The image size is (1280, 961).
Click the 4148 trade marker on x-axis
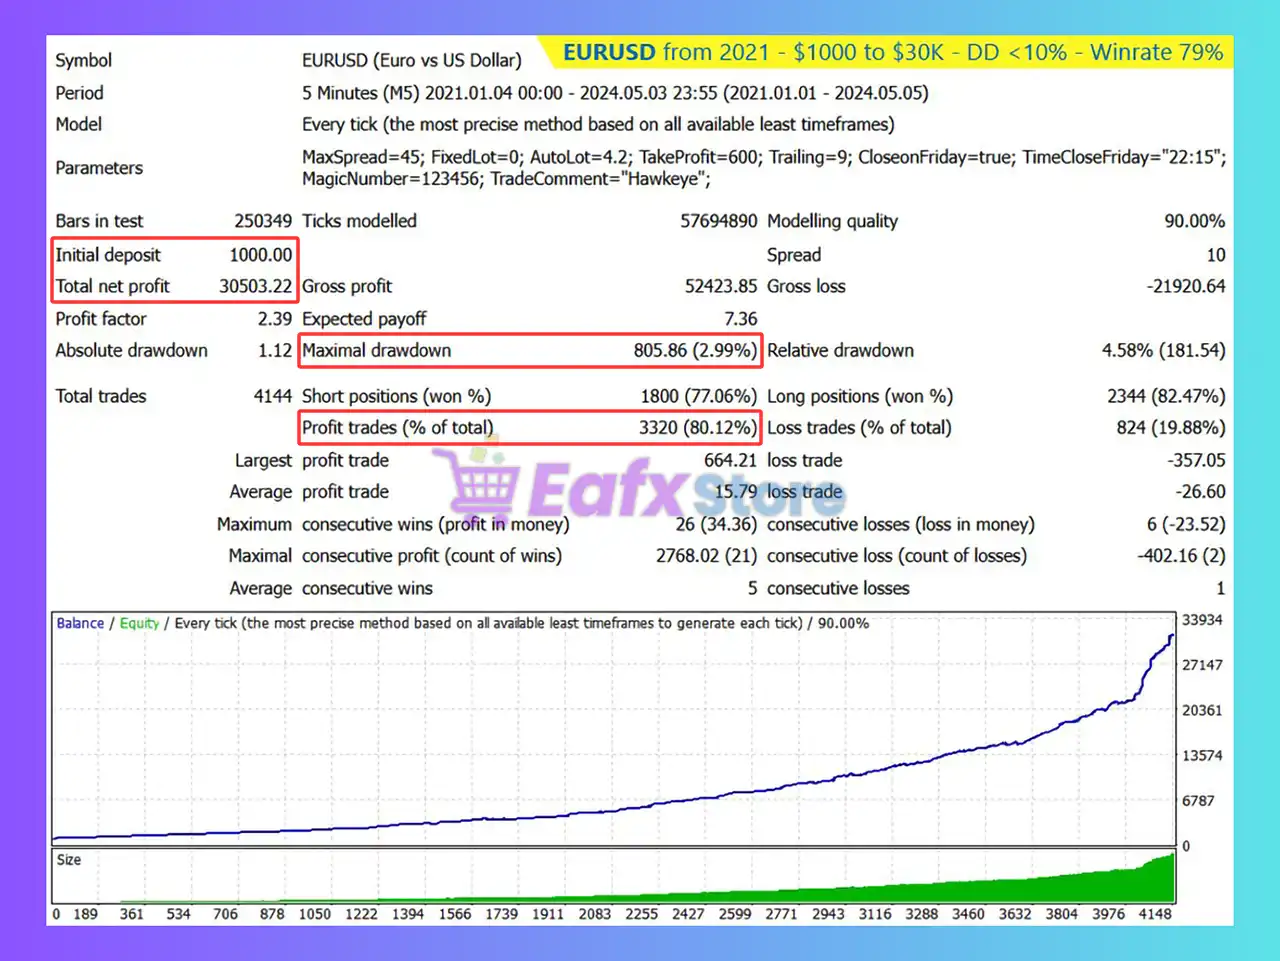[1154, 914]
